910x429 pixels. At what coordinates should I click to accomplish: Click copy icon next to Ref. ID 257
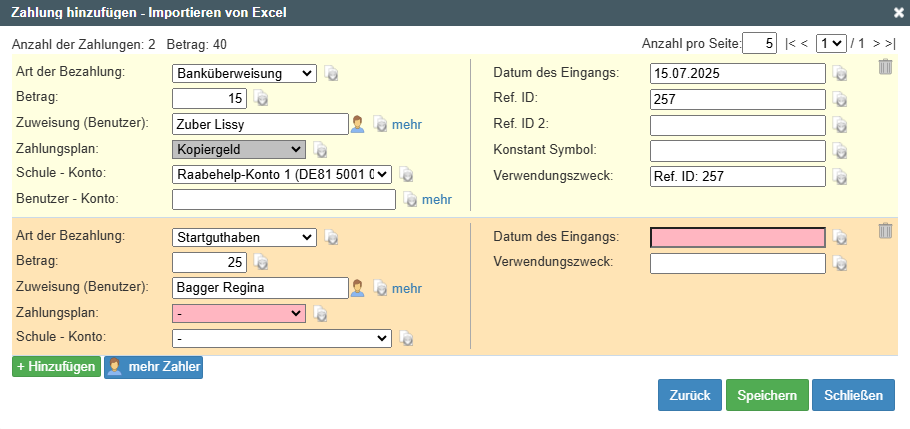840,99
